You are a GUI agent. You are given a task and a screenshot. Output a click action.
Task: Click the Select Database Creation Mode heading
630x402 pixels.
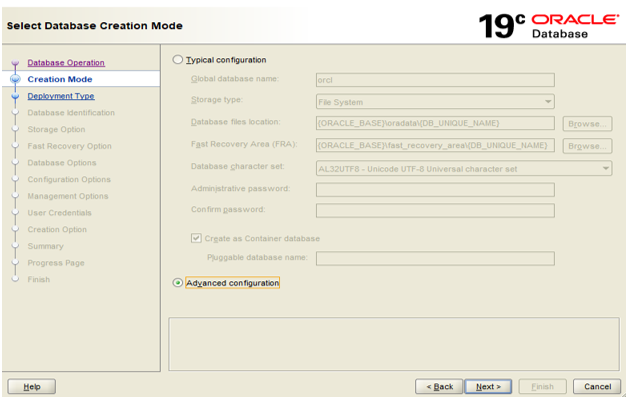click(x=94, y=26)
